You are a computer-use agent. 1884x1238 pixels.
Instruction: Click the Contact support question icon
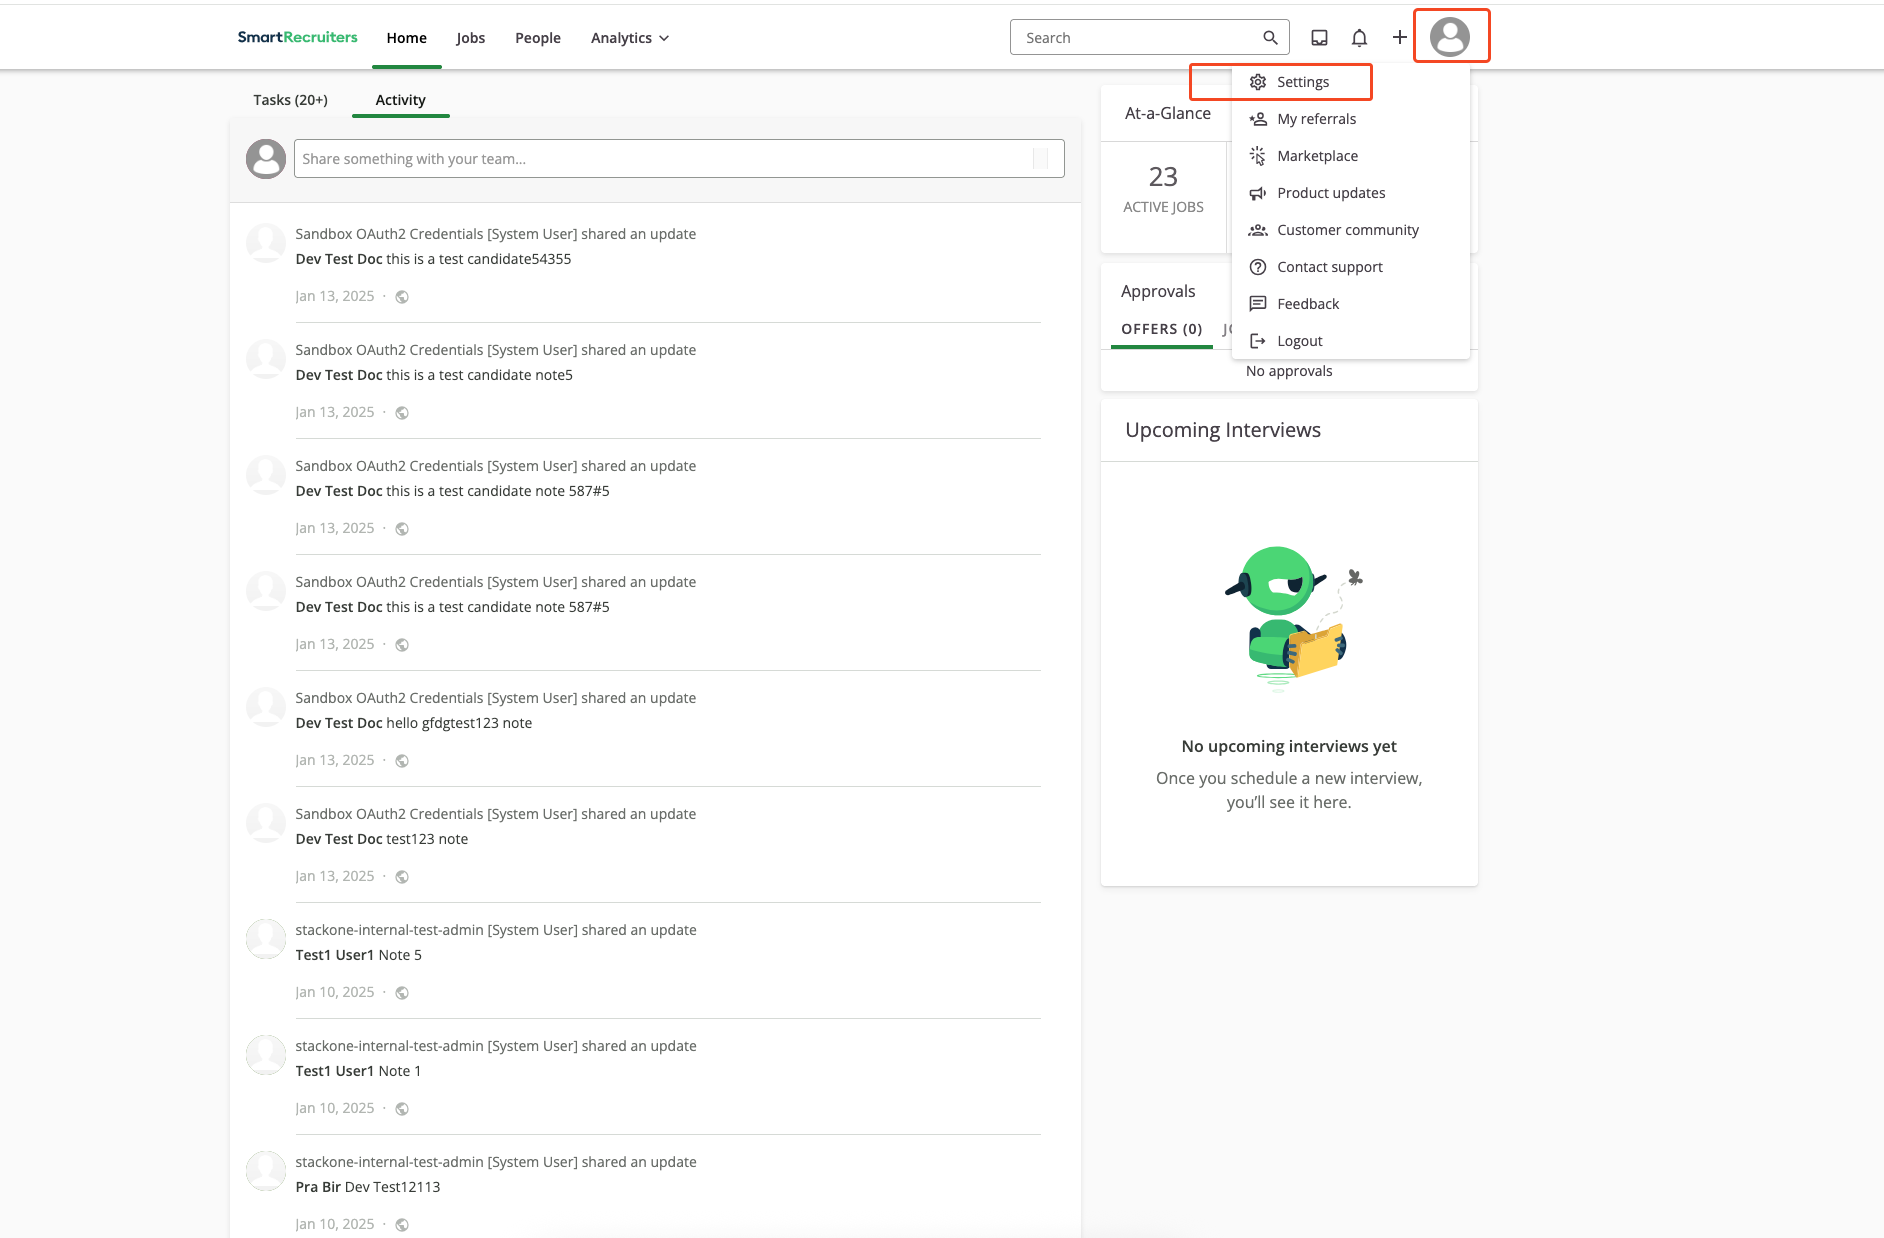pyautogui.click(x=1258, y=267)
